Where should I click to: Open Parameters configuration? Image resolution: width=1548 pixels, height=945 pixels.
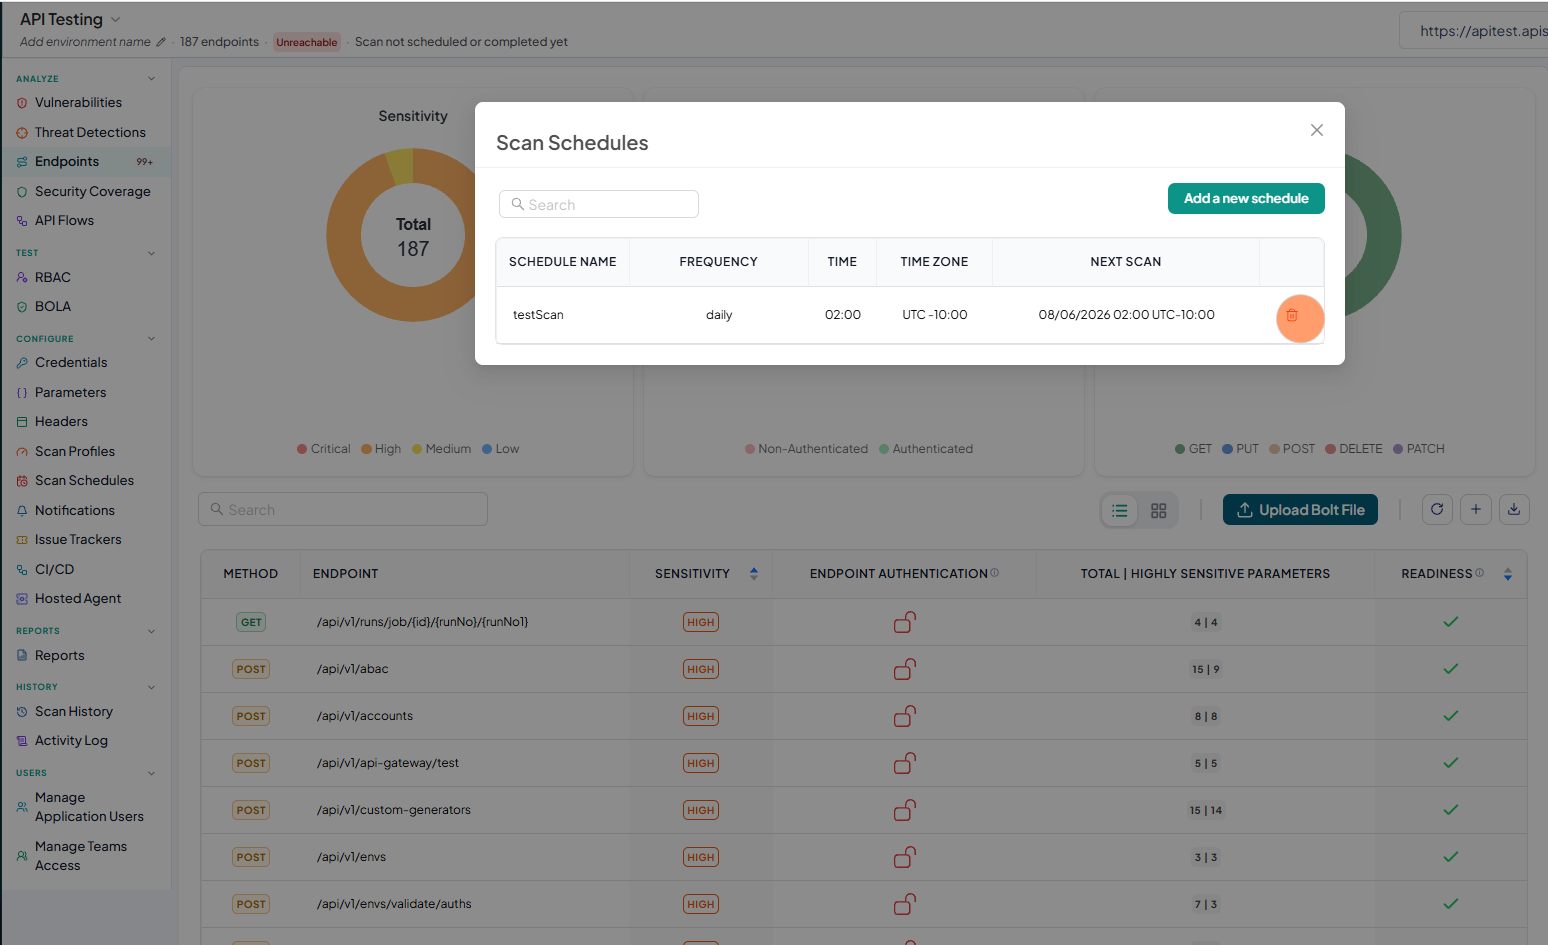[70, 392]
